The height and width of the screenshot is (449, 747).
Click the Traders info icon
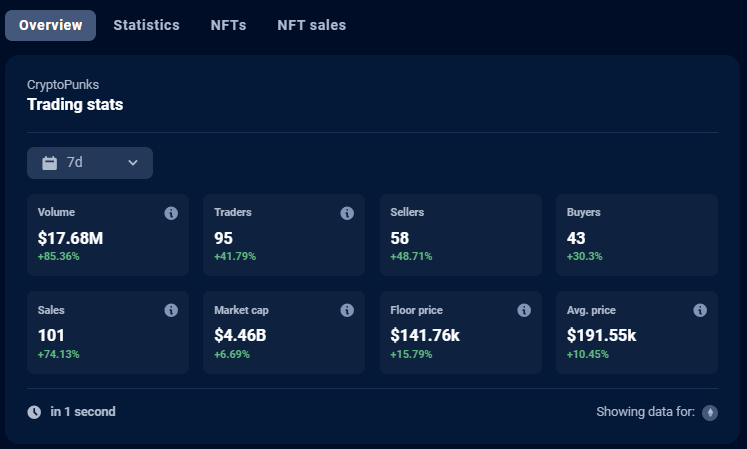[x=347, y=213]
